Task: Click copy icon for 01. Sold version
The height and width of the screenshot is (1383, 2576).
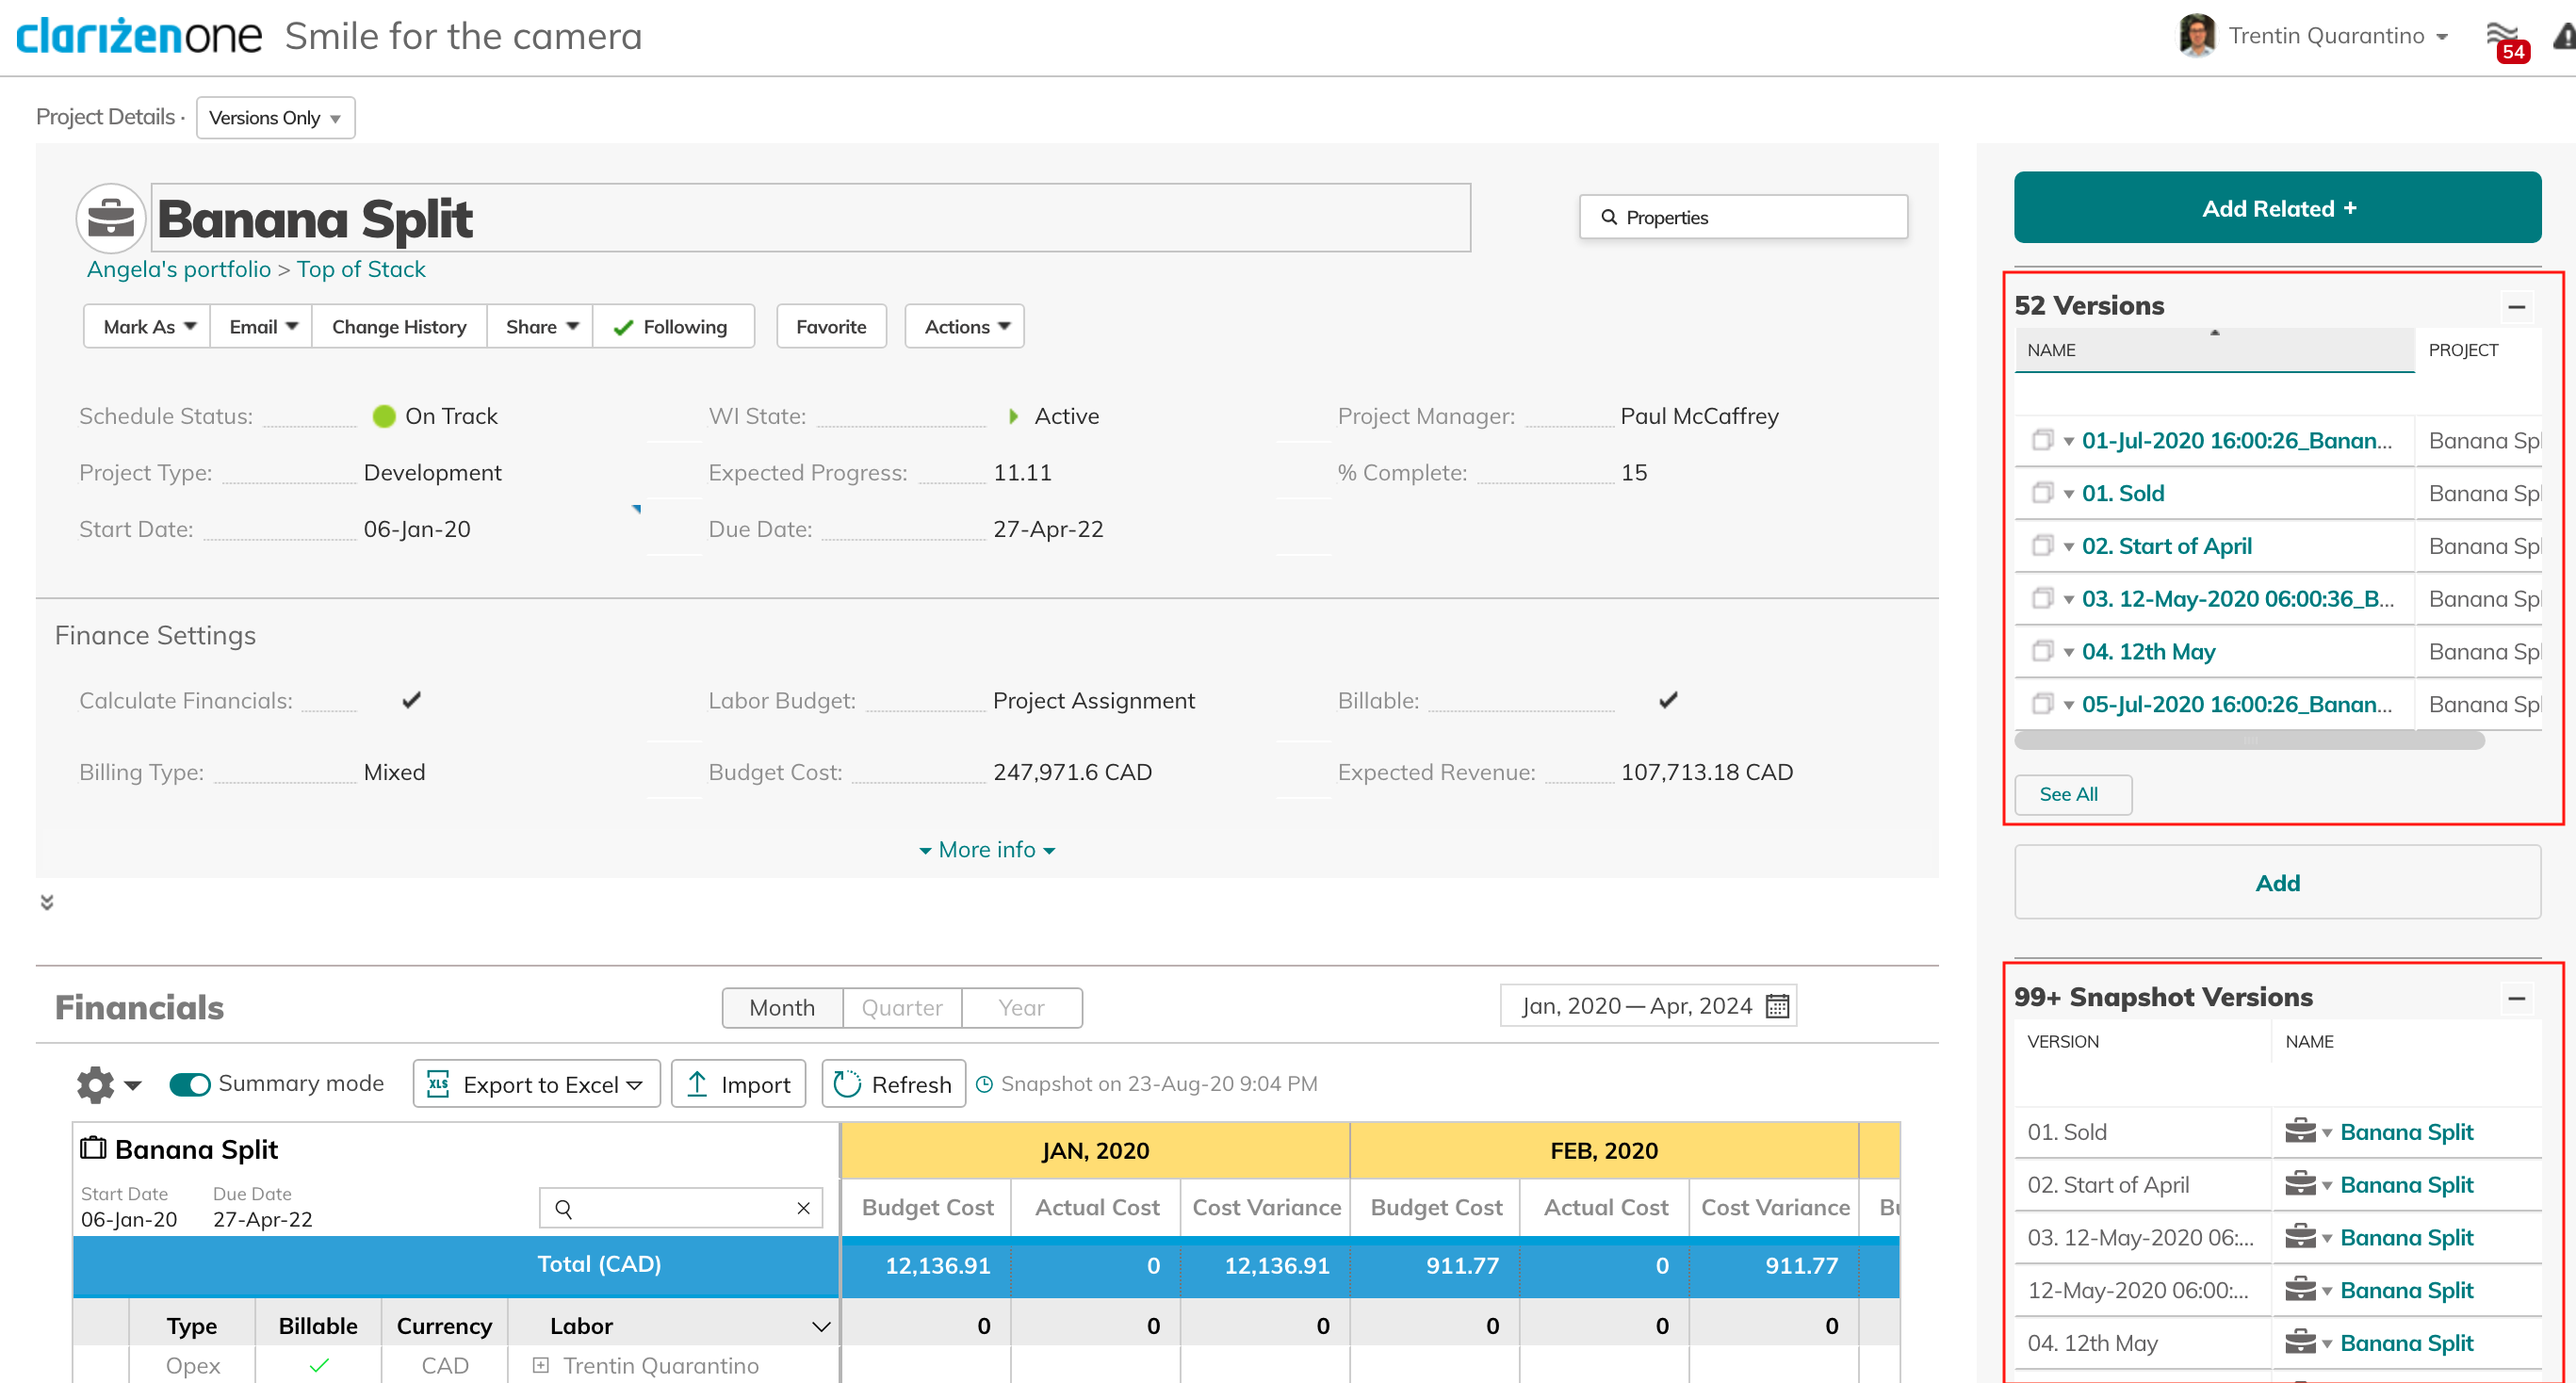Action: point(2042,493)
